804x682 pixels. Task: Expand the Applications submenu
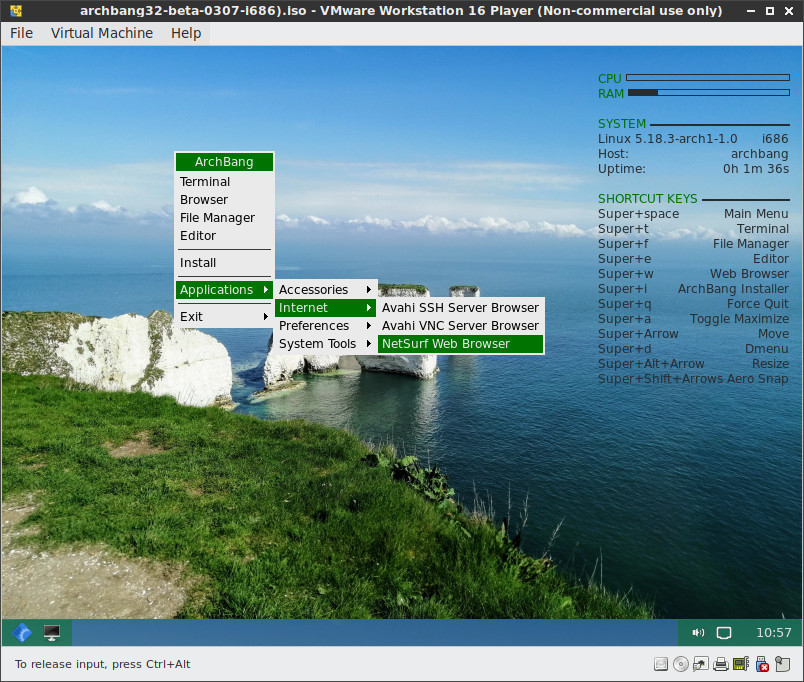click(224, 290)
